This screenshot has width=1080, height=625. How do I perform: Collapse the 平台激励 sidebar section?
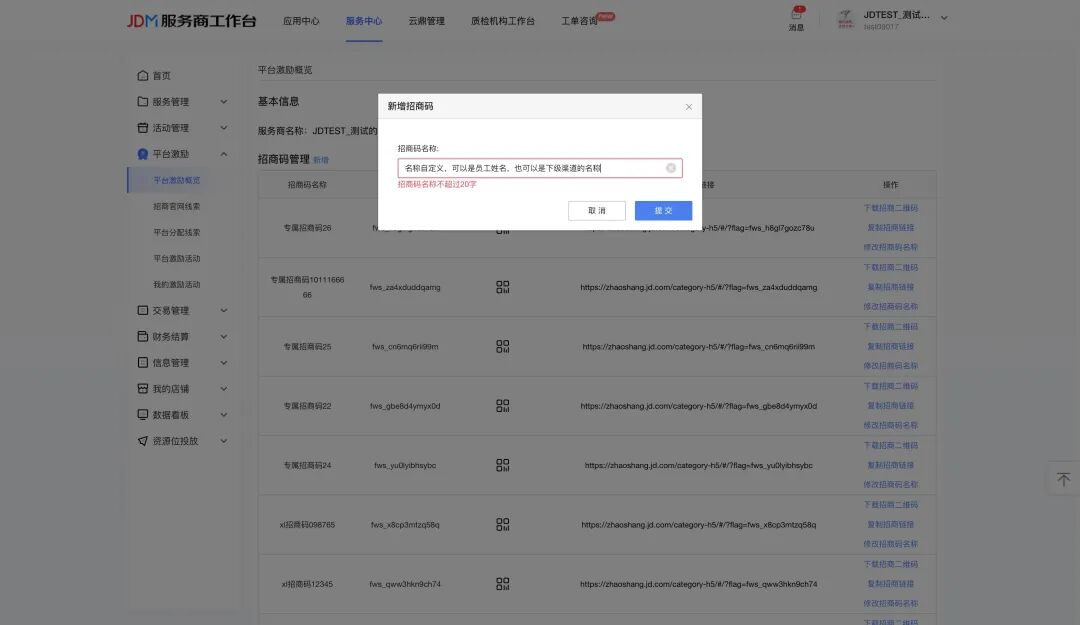coord(223,154)
